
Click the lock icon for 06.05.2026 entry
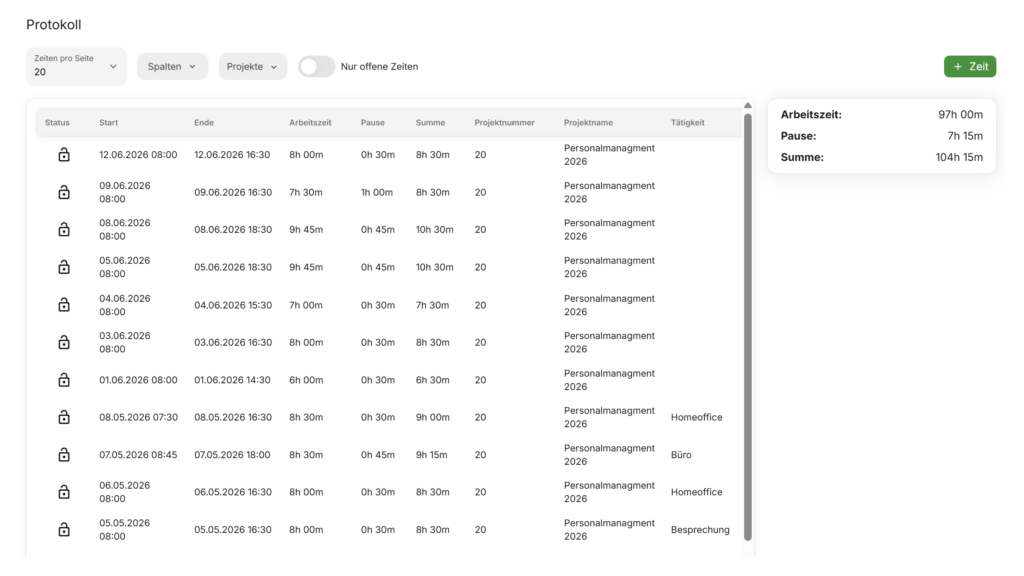pos(63,492)
